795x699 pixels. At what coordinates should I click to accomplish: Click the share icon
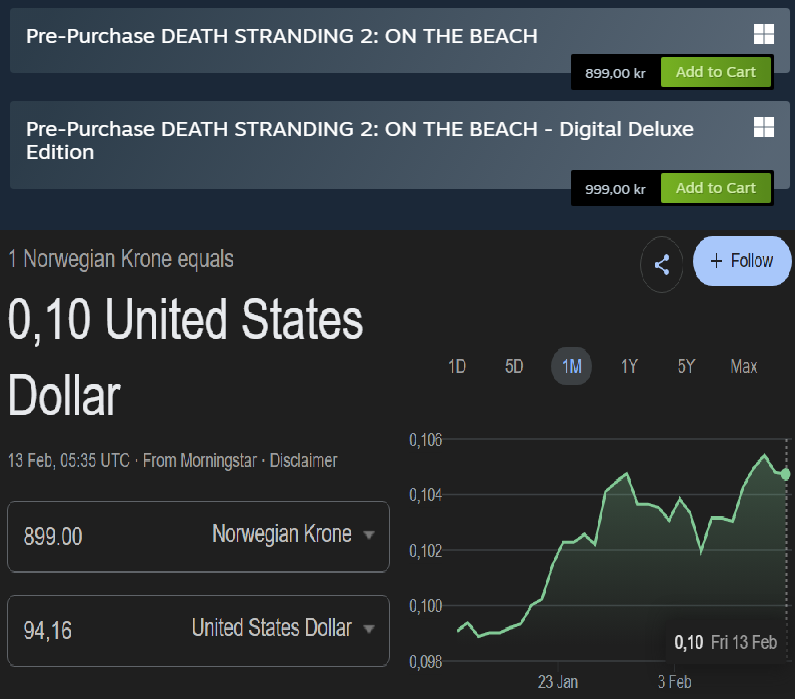662,265
